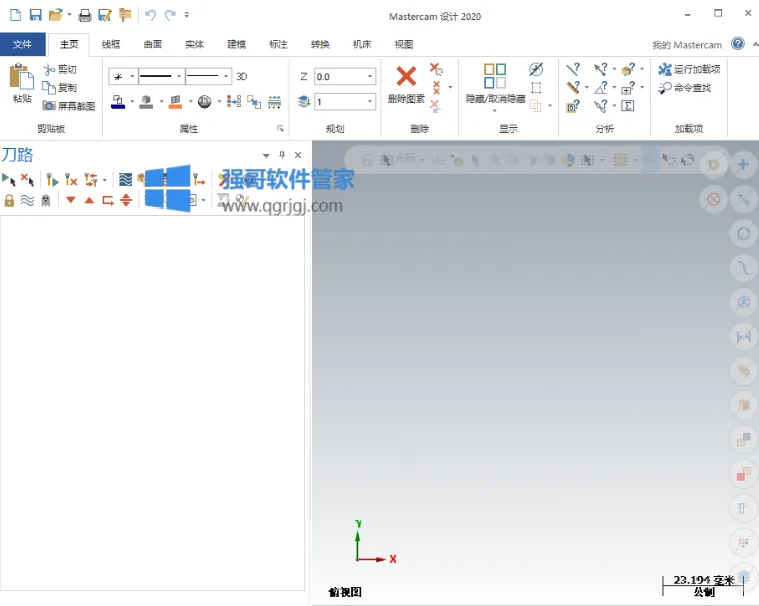Click the plus AutoCursor icon in right toolbar
759x606 pixels.
[744, 165]
